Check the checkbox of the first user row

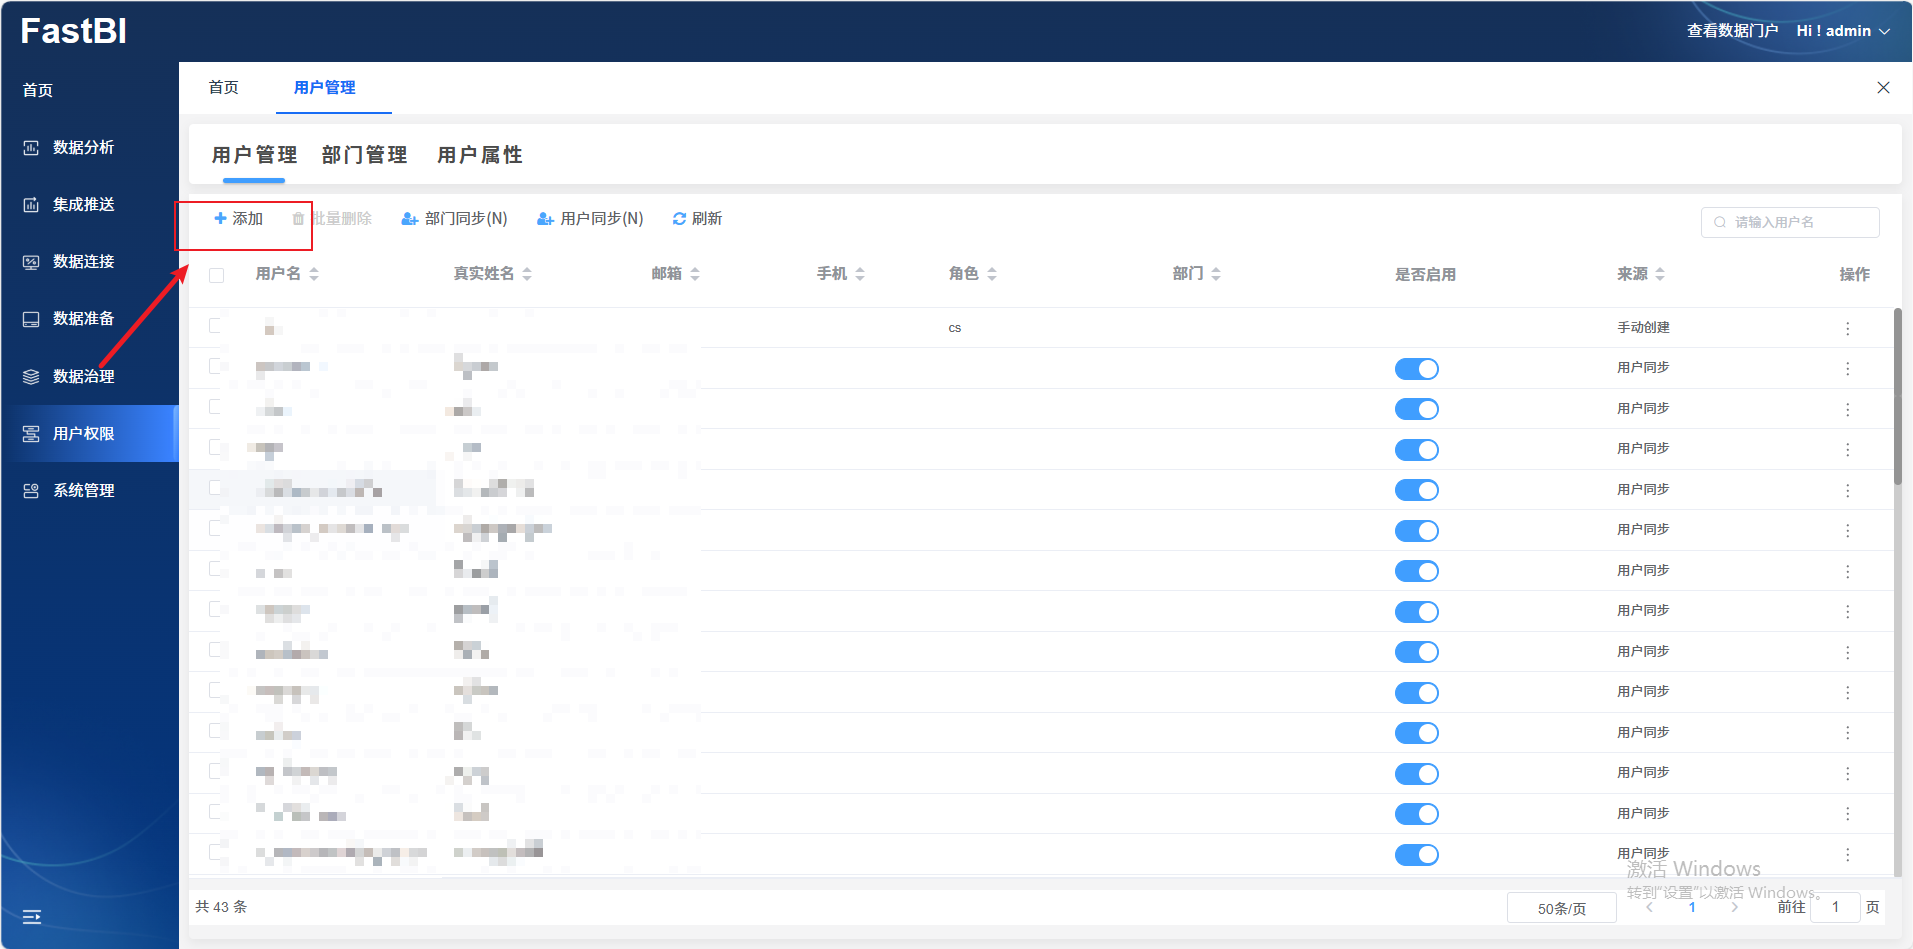pos(215,326)
